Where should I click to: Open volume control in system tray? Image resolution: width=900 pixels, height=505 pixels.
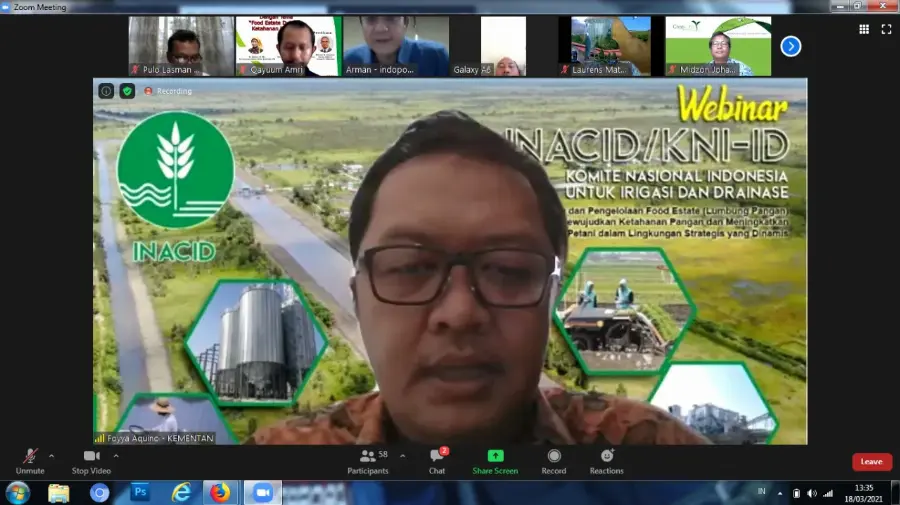(x=812, y=493)
